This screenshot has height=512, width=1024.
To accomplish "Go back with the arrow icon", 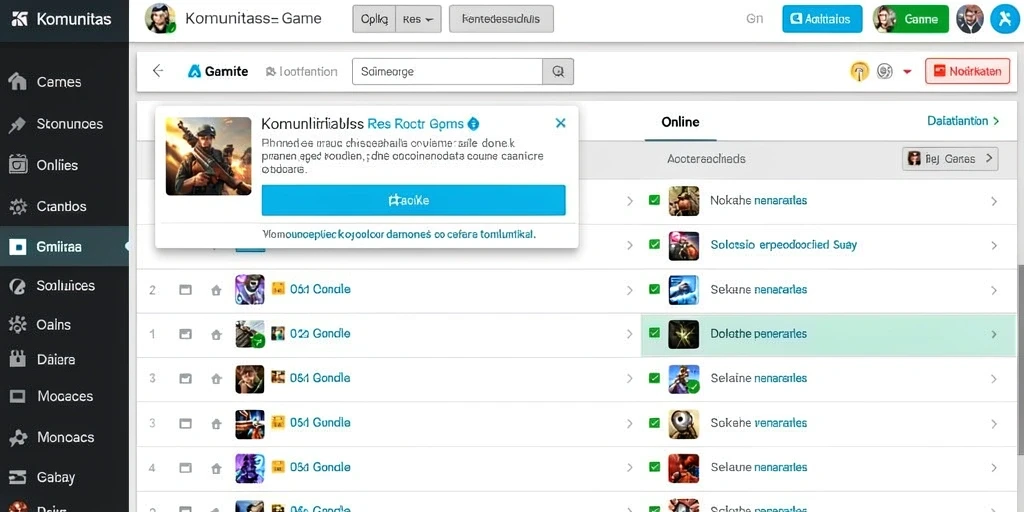I will pos(158,71).
